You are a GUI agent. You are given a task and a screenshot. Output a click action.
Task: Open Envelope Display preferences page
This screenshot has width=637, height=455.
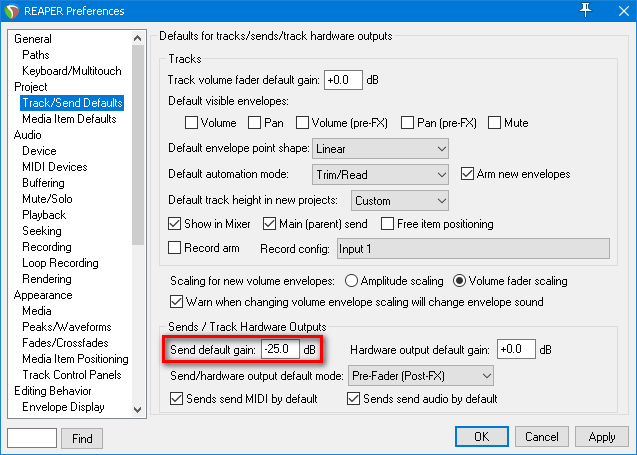[63, 407]
